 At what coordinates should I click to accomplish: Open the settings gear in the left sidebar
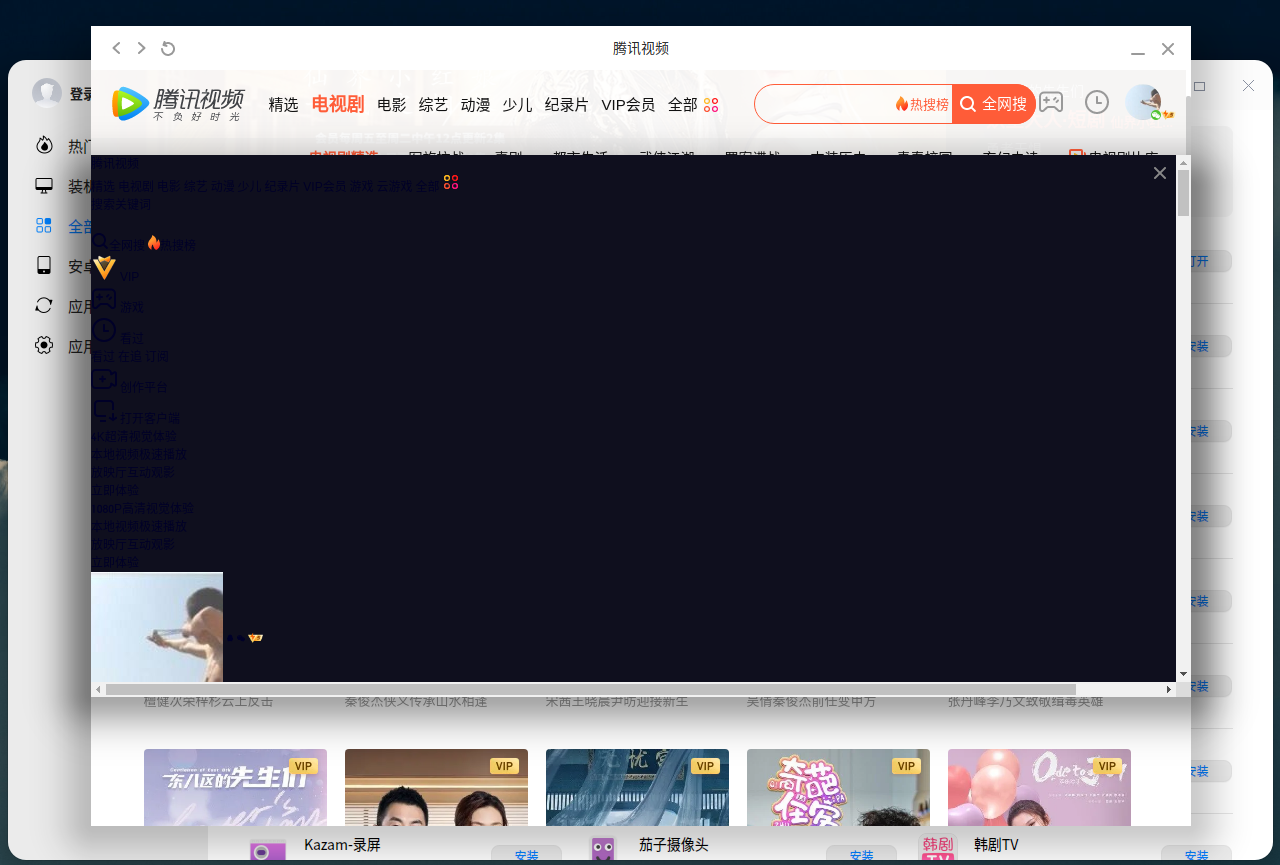pos(43,345)
